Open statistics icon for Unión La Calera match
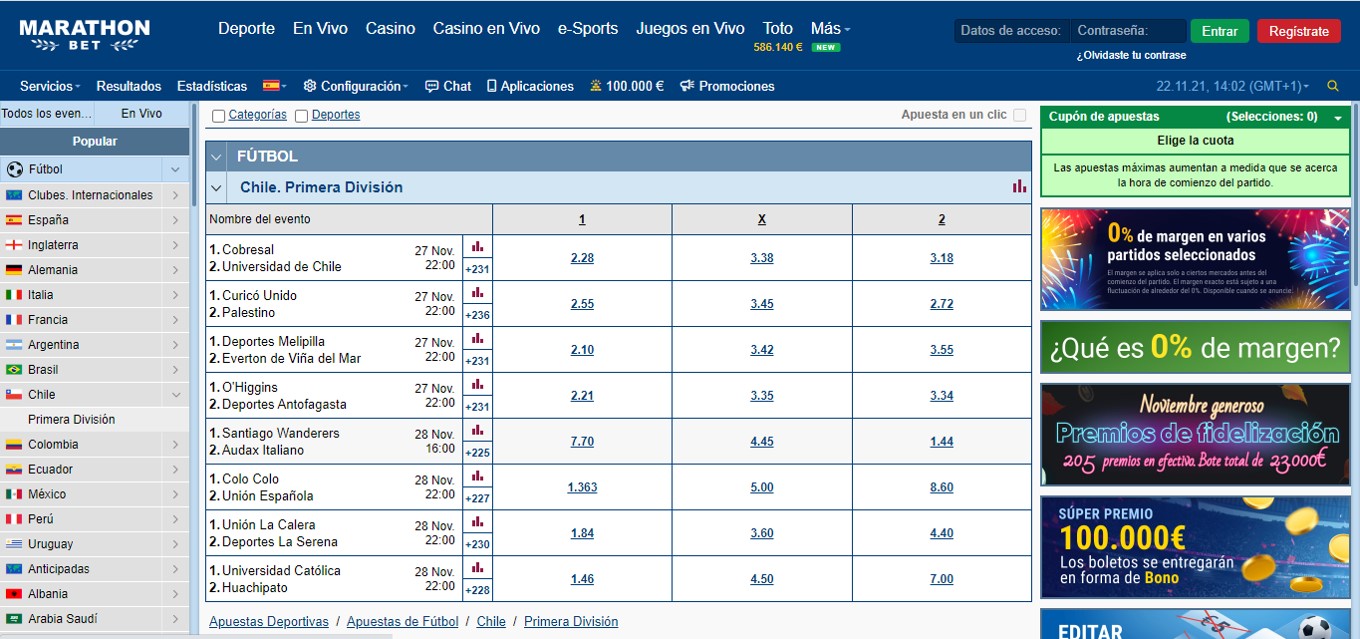Viewport: 1360px width, 639px height. (x=477, y=522)
